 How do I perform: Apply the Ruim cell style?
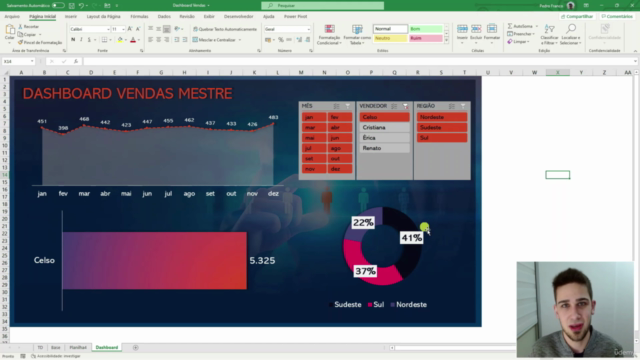[x=426, y=38]
